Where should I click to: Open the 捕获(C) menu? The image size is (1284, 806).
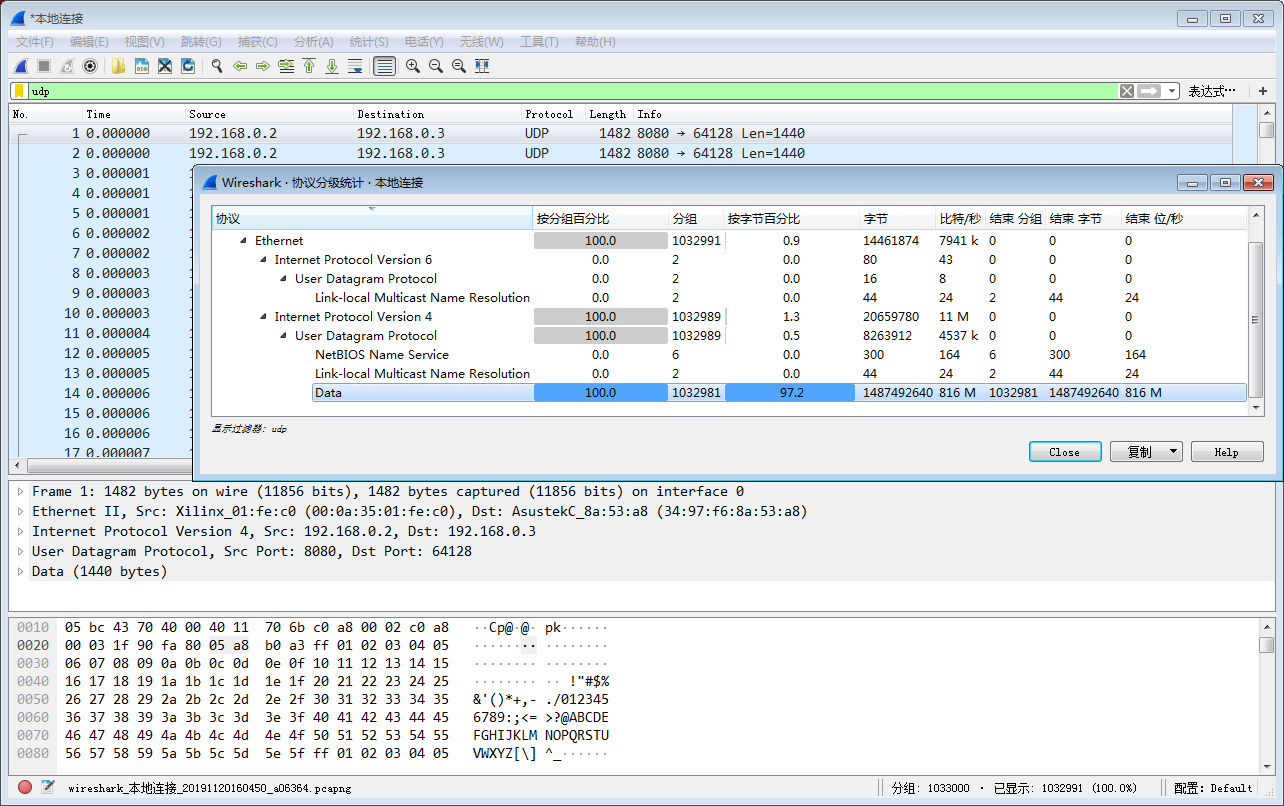click(x=257, y=41)
